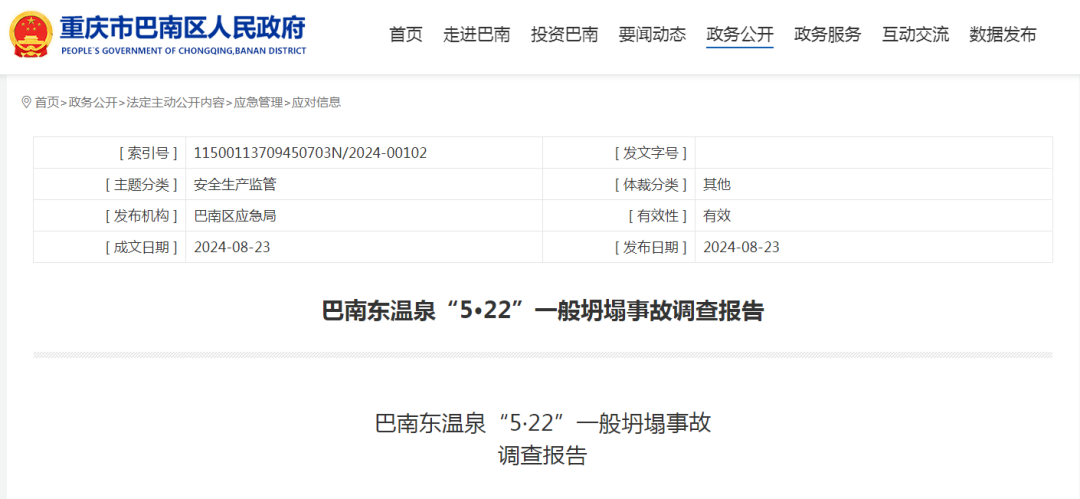Click the national emblem logo icon
This screenshot has width=1080, height=499.
click(x=32, y=35)
